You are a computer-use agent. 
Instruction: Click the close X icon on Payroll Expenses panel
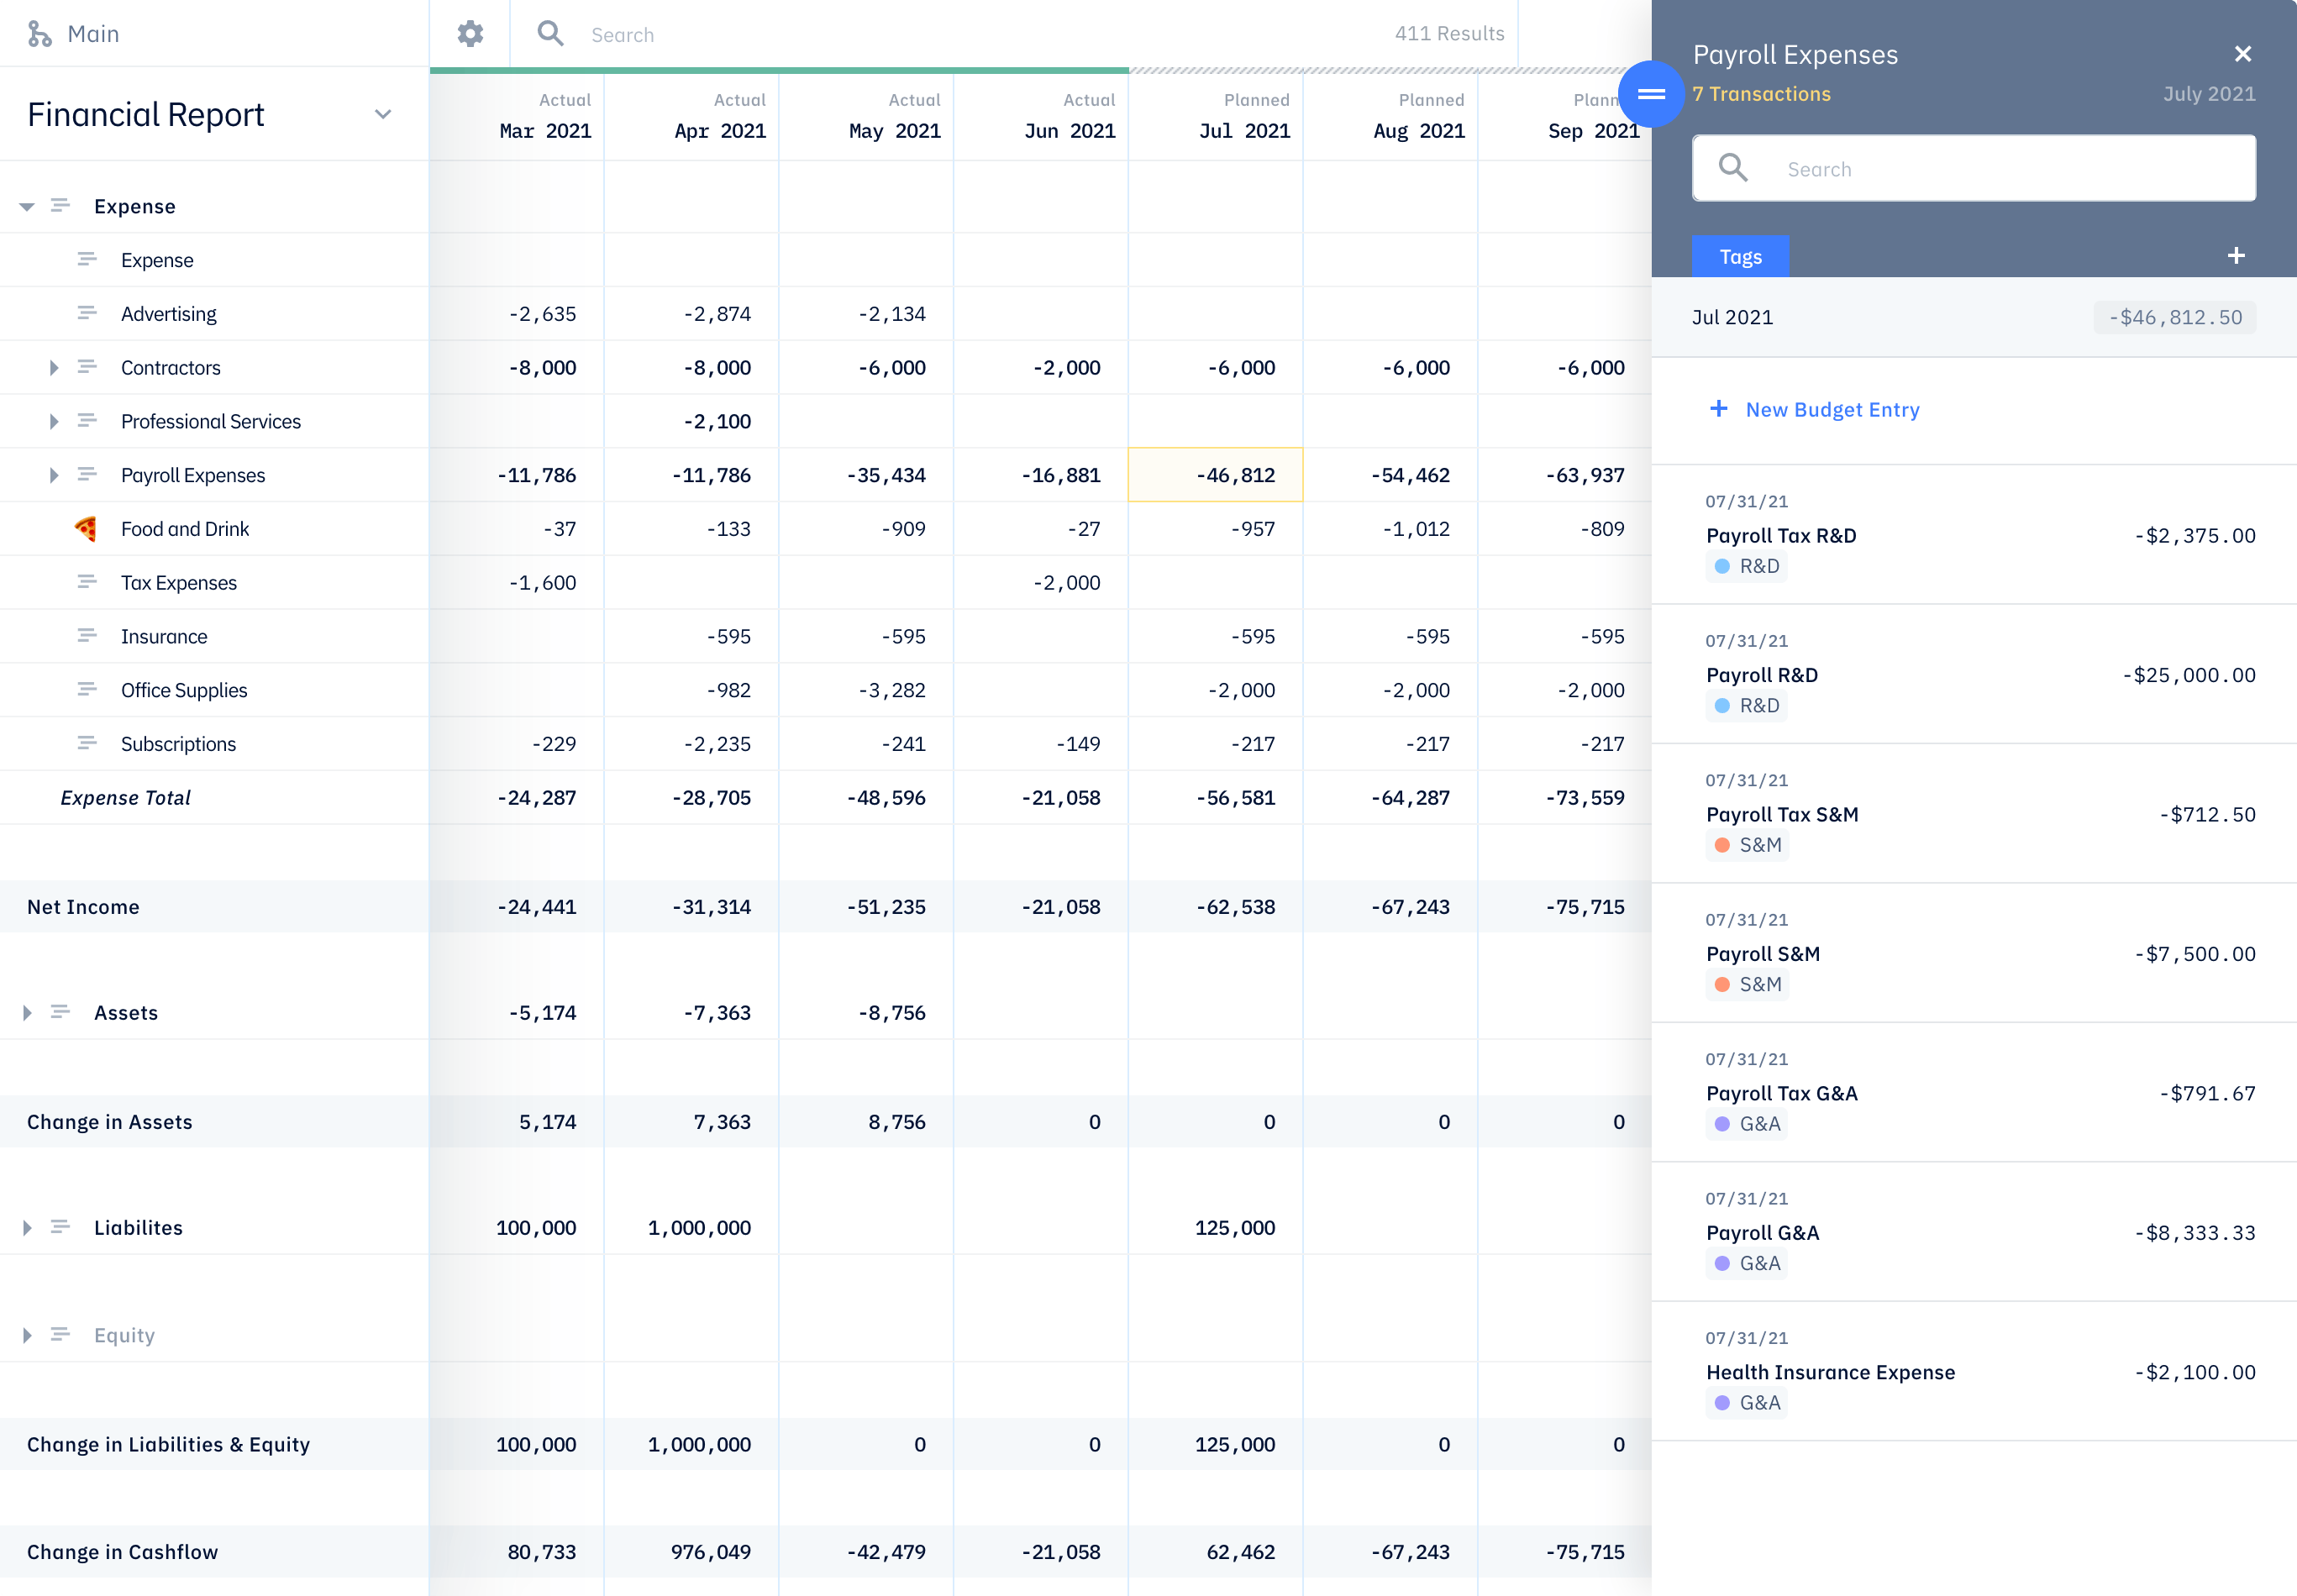[x=2243, y=54]
